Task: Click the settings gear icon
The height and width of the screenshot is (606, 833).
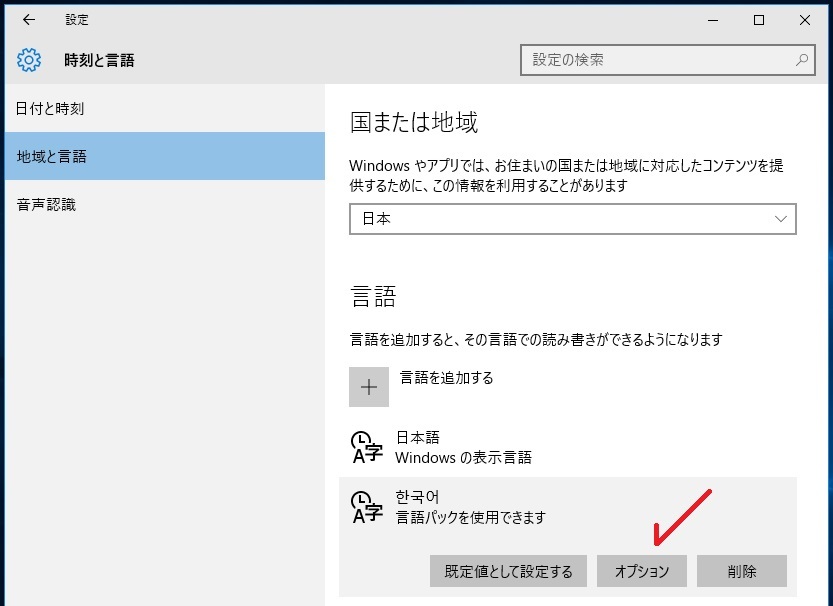Action: click(x=29, y=60)
